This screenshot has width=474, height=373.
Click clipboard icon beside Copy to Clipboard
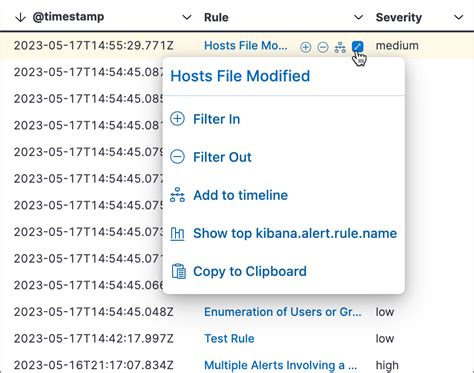pos(179,271)
